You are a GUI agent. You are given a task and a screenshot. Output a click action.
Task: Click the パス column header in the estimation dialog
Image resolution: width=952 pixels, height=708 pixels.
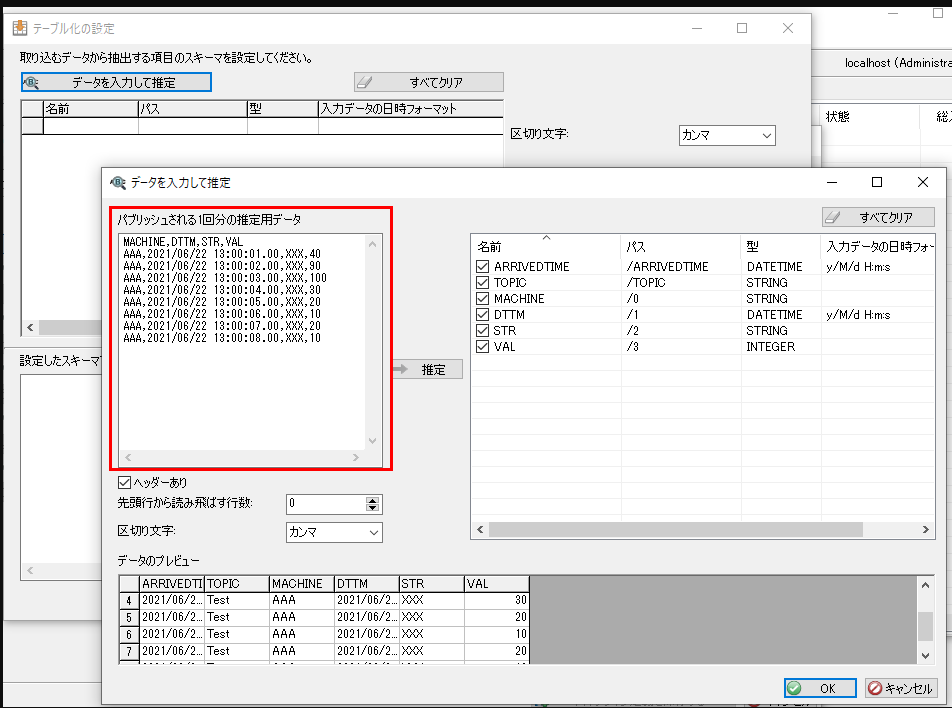click(681, 247)
